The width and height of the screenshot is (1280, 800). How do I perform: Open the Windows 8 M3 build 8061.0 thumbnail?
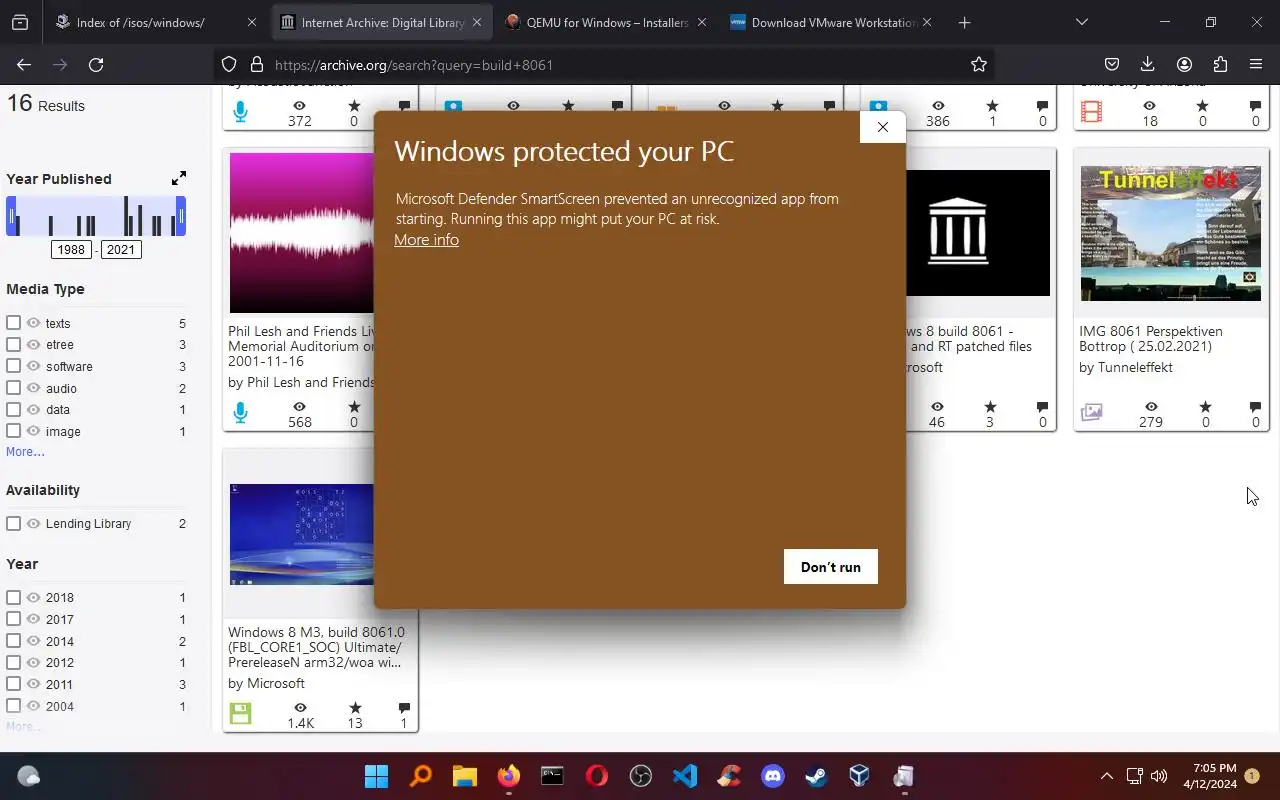(x=302, y=534)
